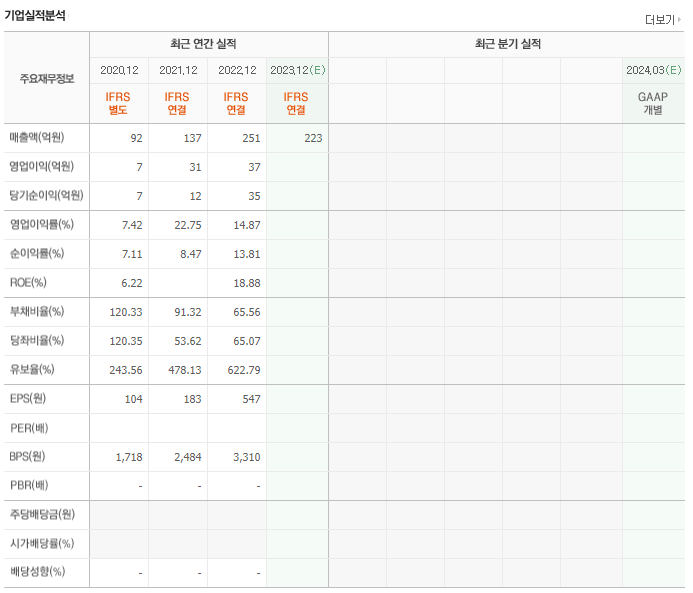
Task: Select the GAAP 개별 label
Action: [653, 103]
